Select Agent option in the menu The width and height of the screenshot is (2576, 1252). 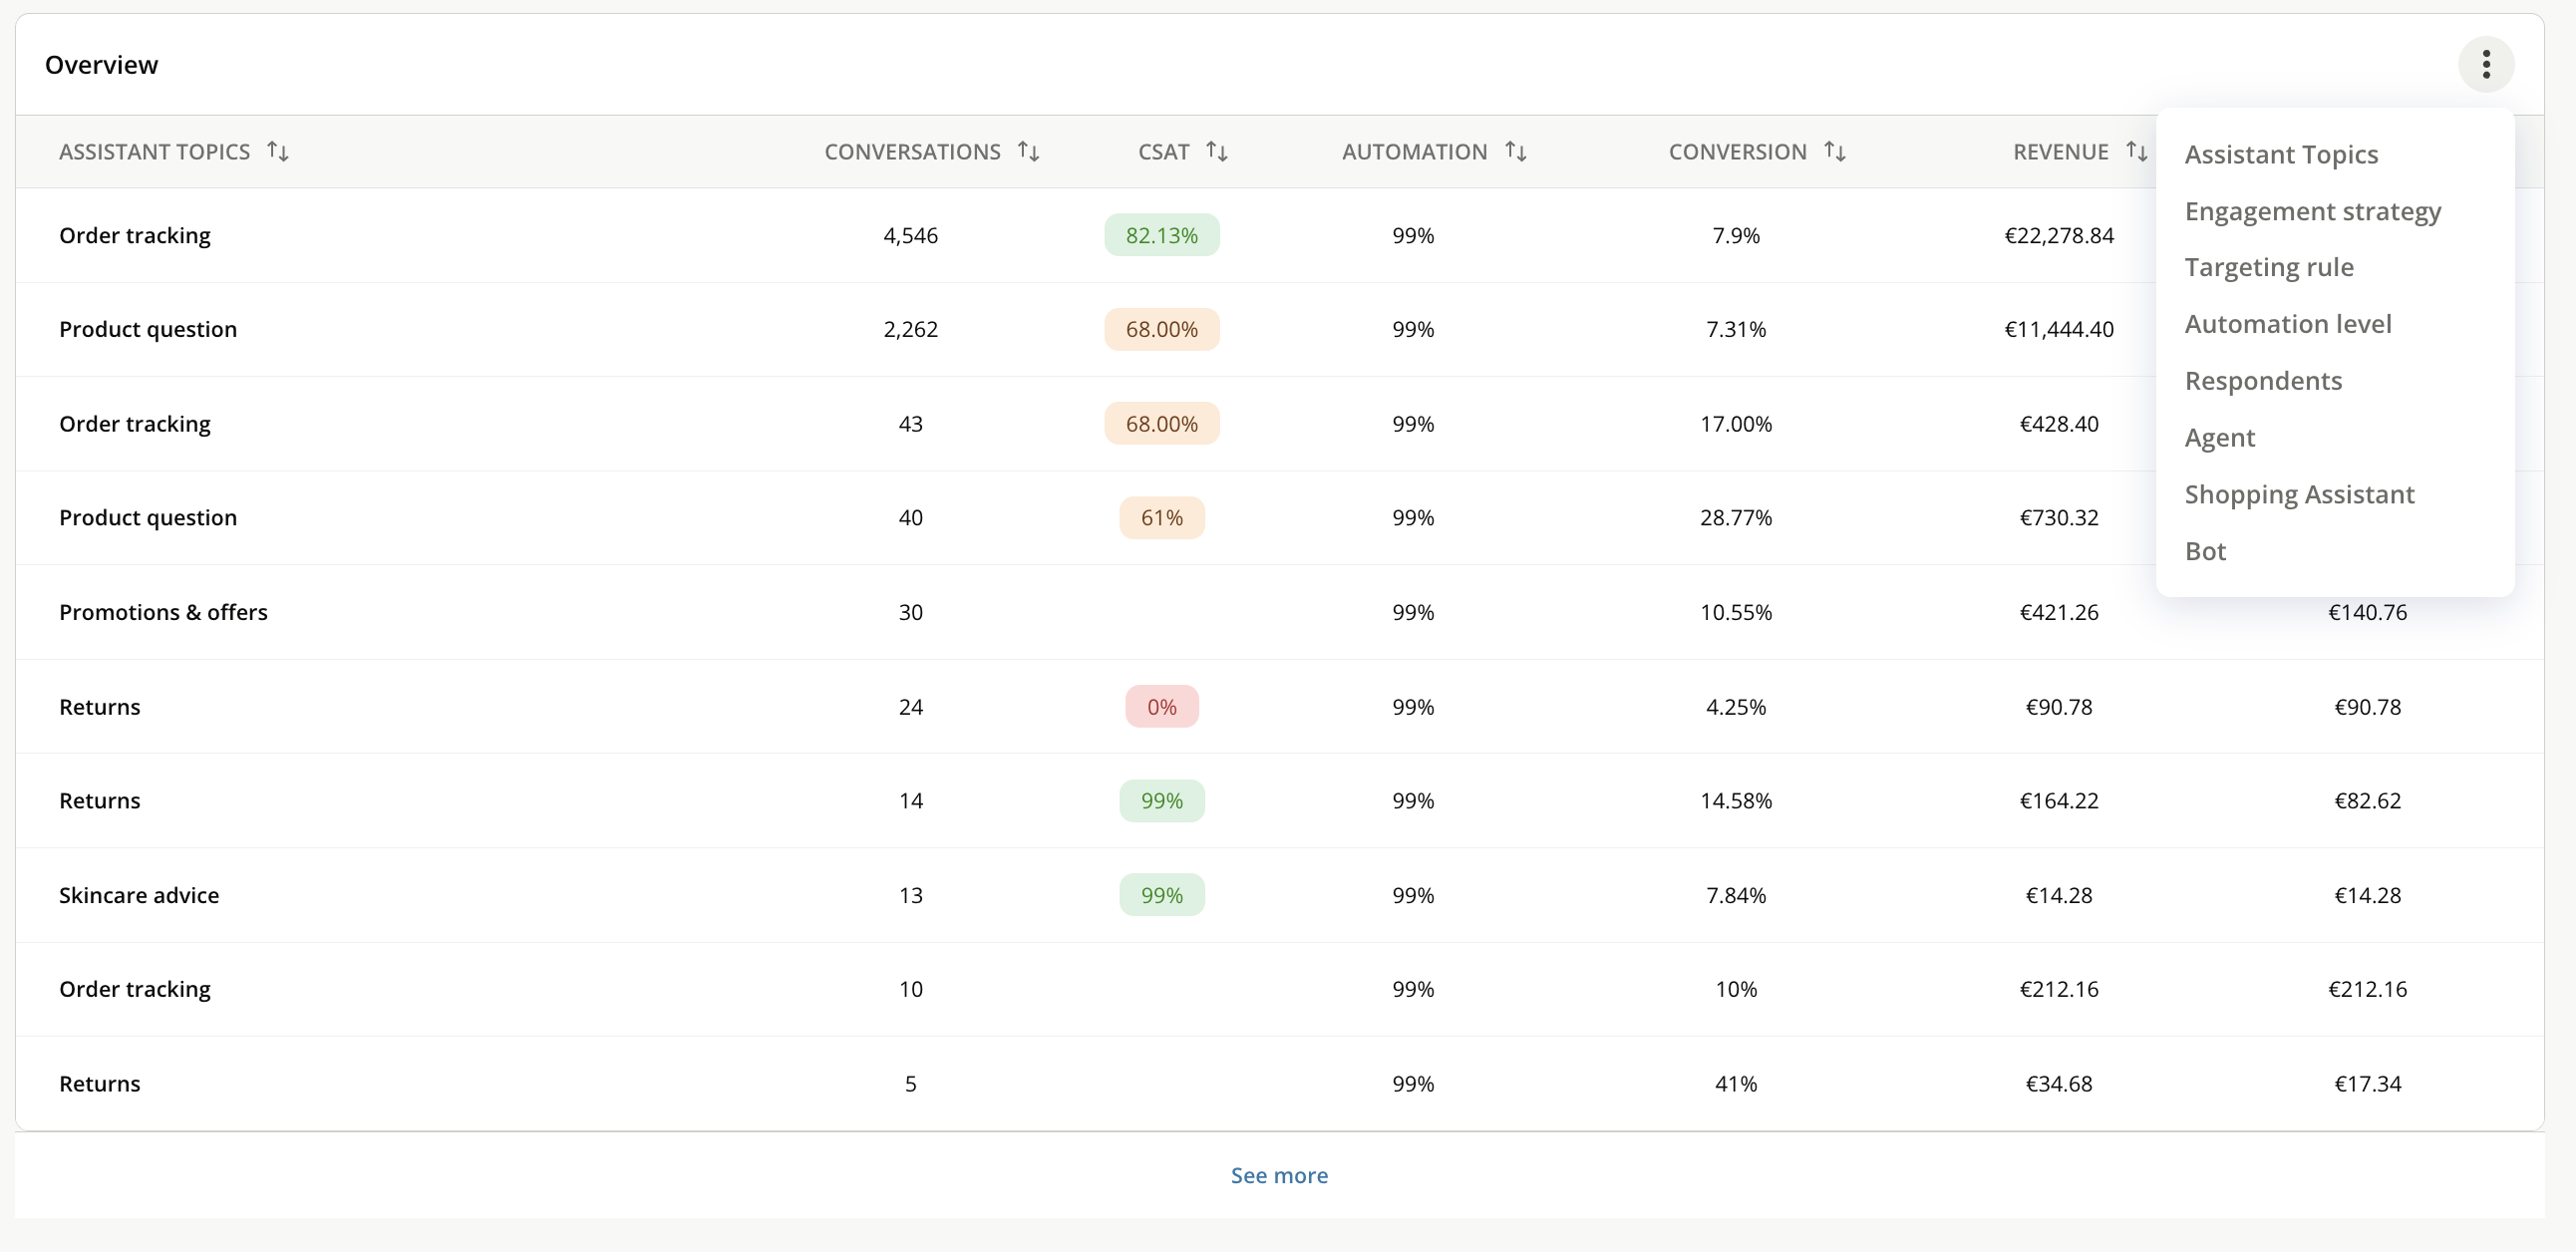point(2219,438)
